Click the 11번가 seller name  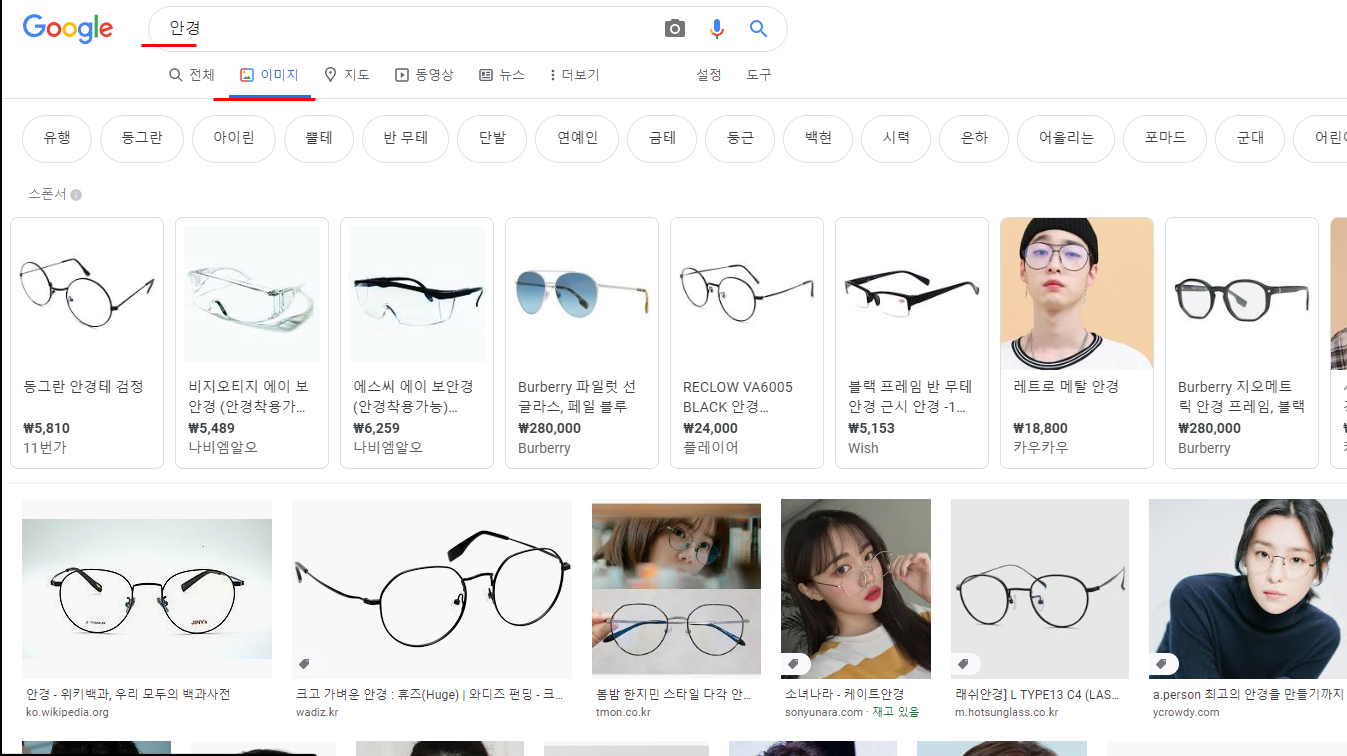click(x=44, y=448)
